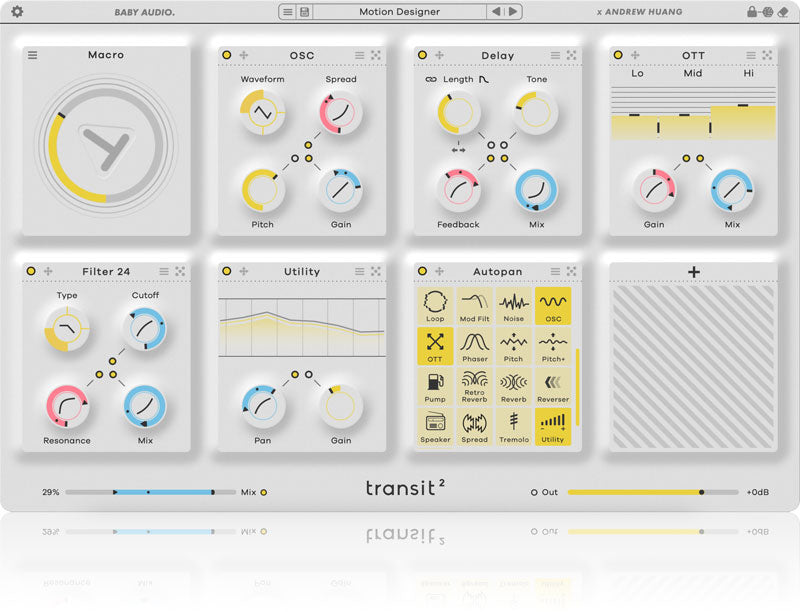This screenshot has height=612, width=800.
Task: Select the Phaser effect tile
Action: (x=474, y=346)
